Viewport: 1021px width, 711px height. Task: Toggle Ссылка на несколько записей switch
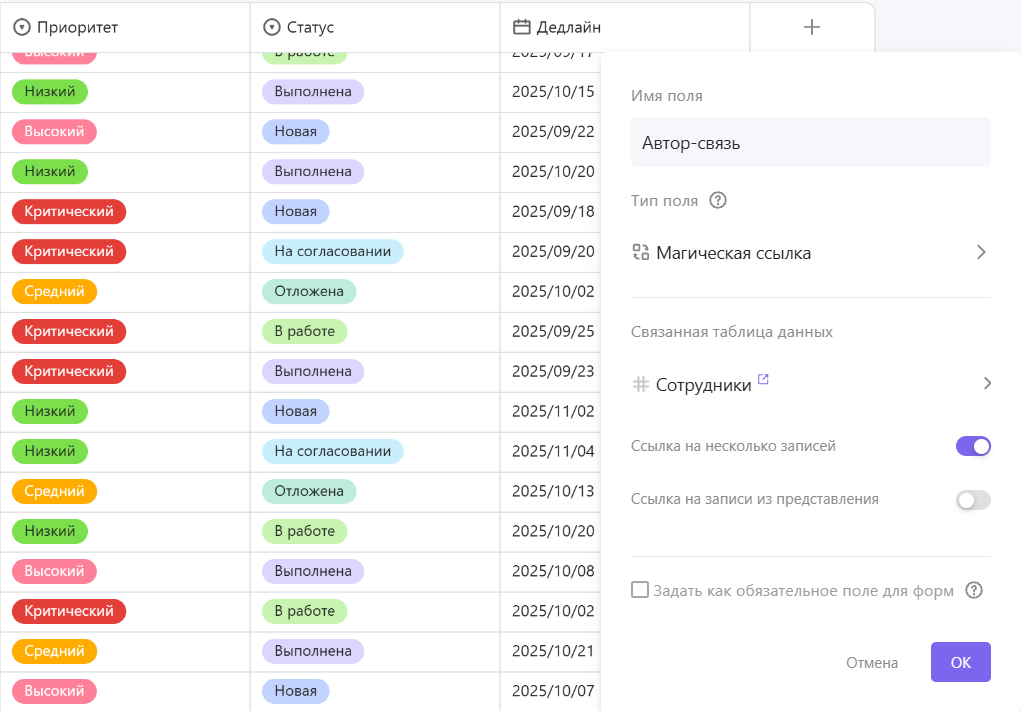click(x=973, y=446)
